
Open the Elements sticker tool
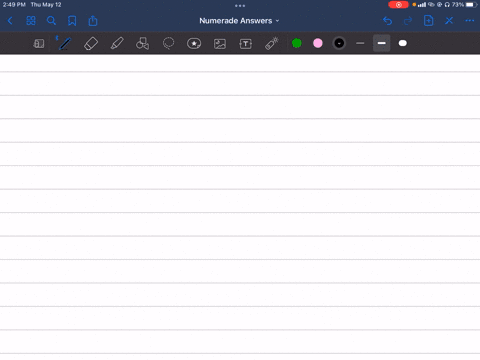point(194,43)
